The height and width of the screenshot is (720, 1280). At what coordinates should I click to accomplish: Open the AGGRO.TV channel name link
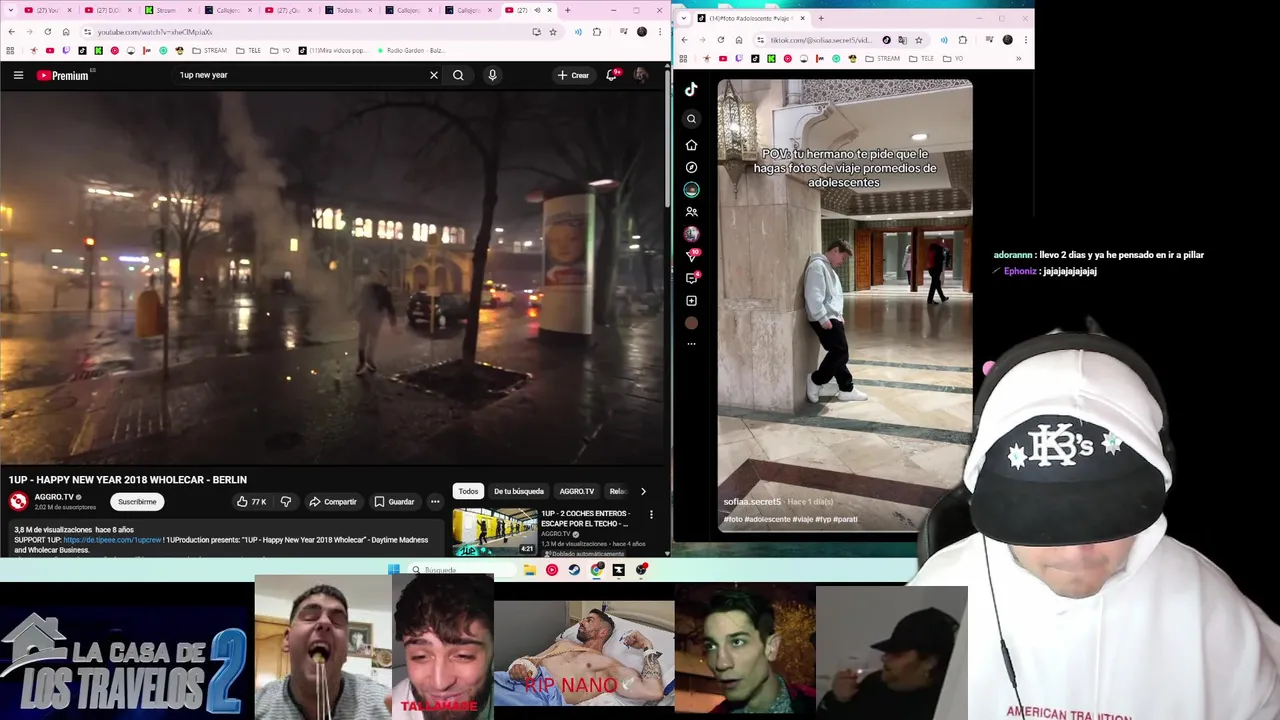[53, 497]
